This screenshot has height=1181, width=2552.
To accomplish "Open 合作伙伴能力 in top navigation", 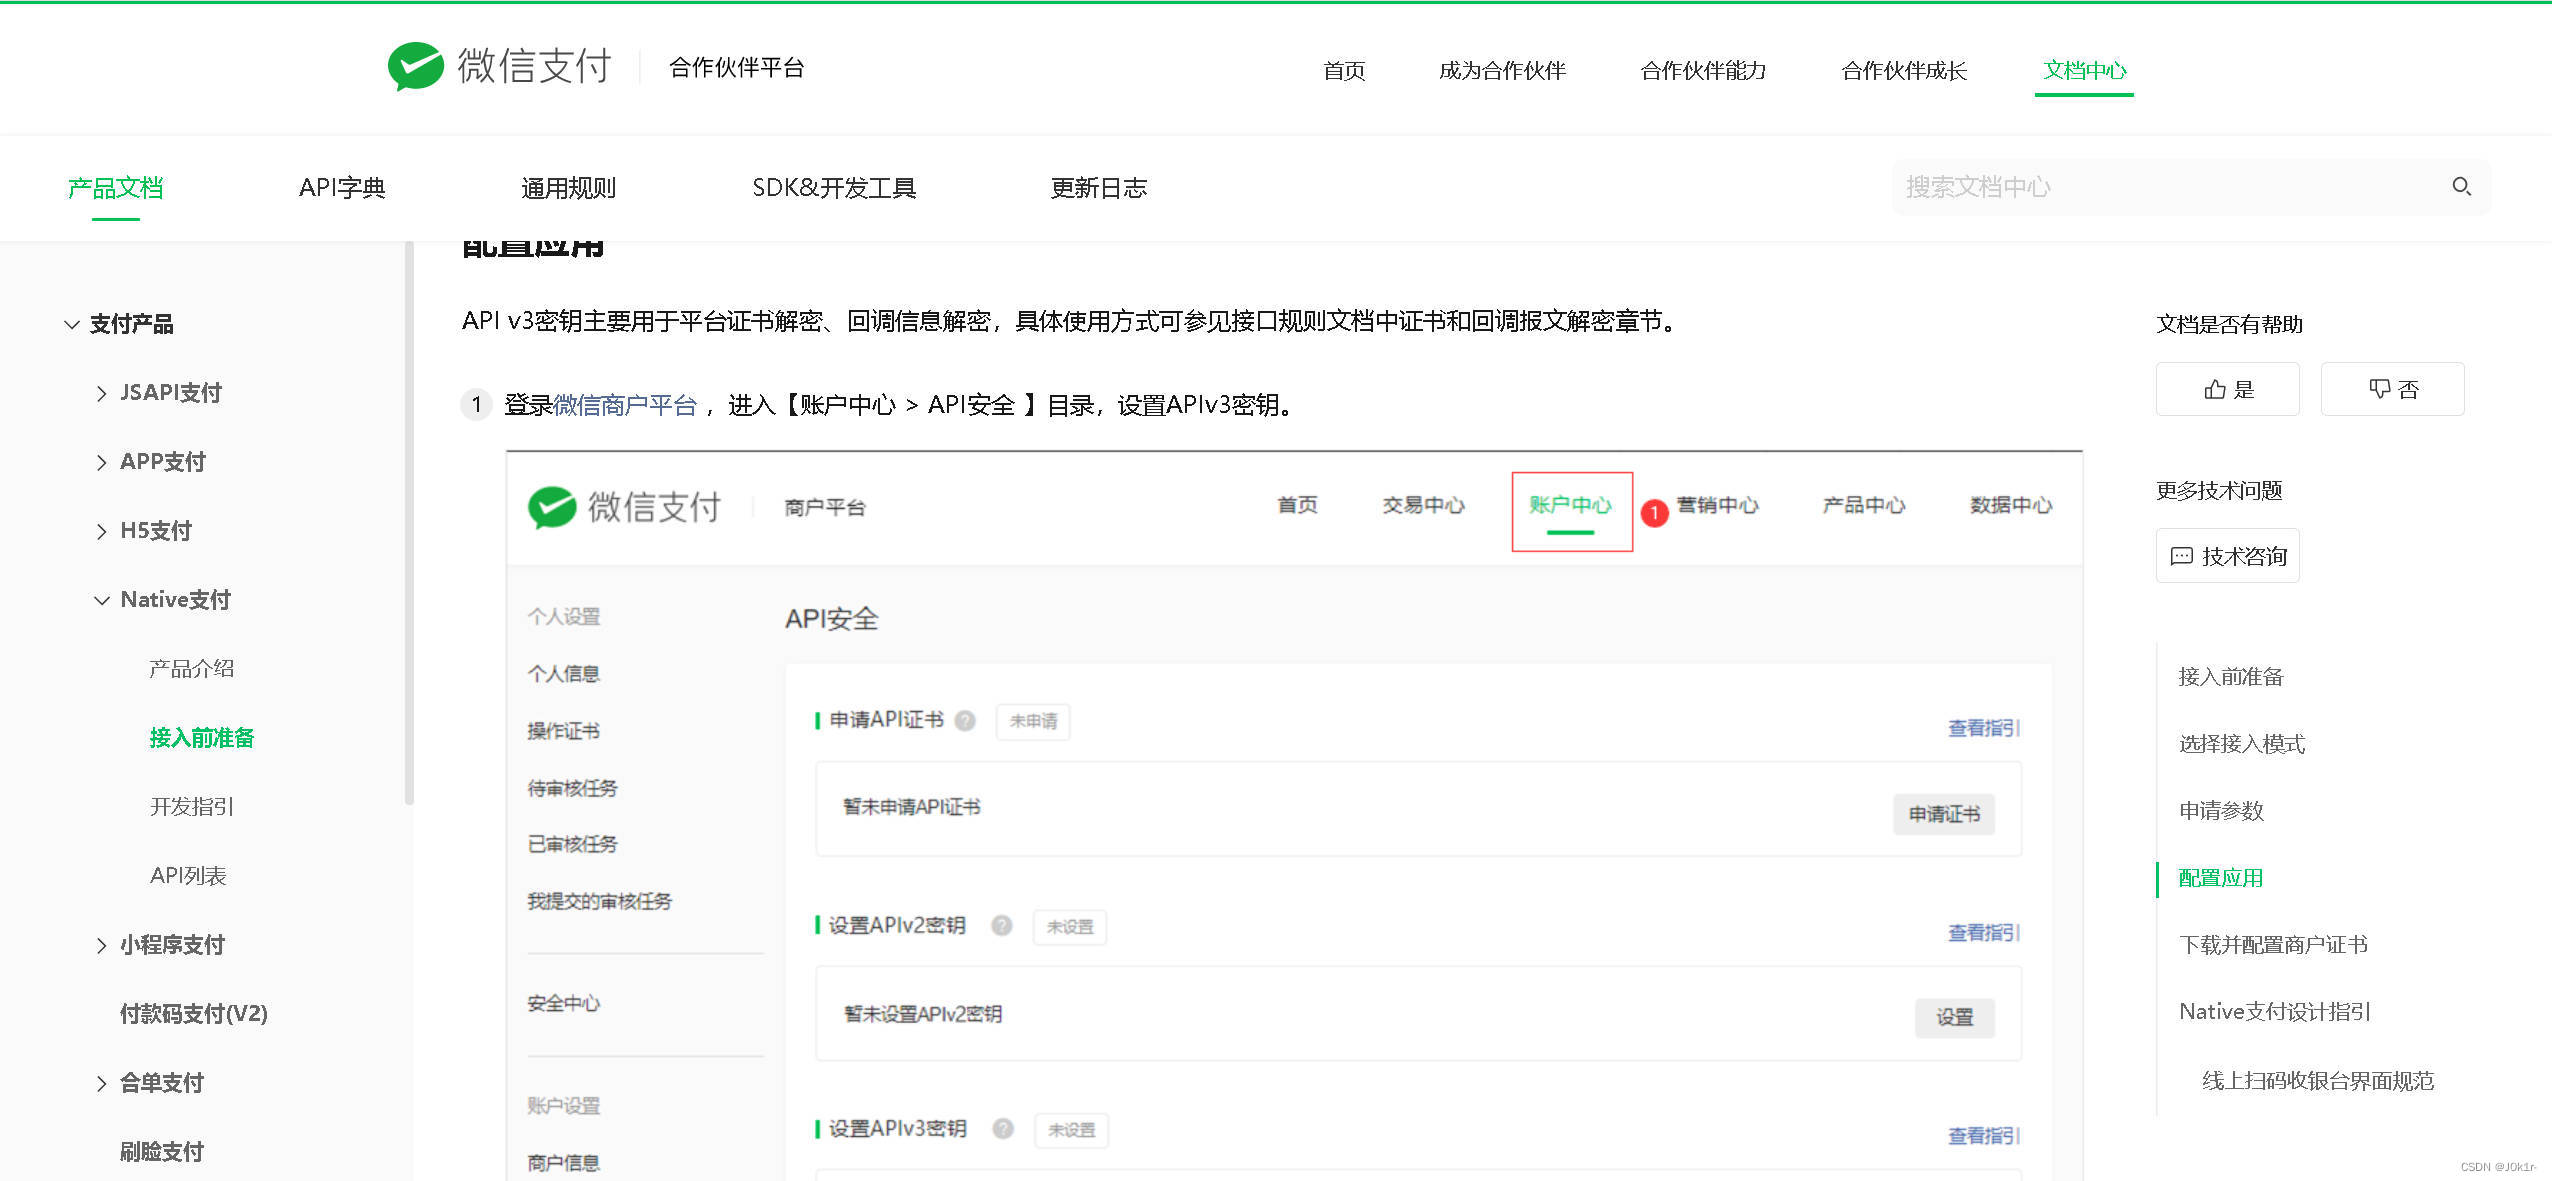I will coord(1702,71).
